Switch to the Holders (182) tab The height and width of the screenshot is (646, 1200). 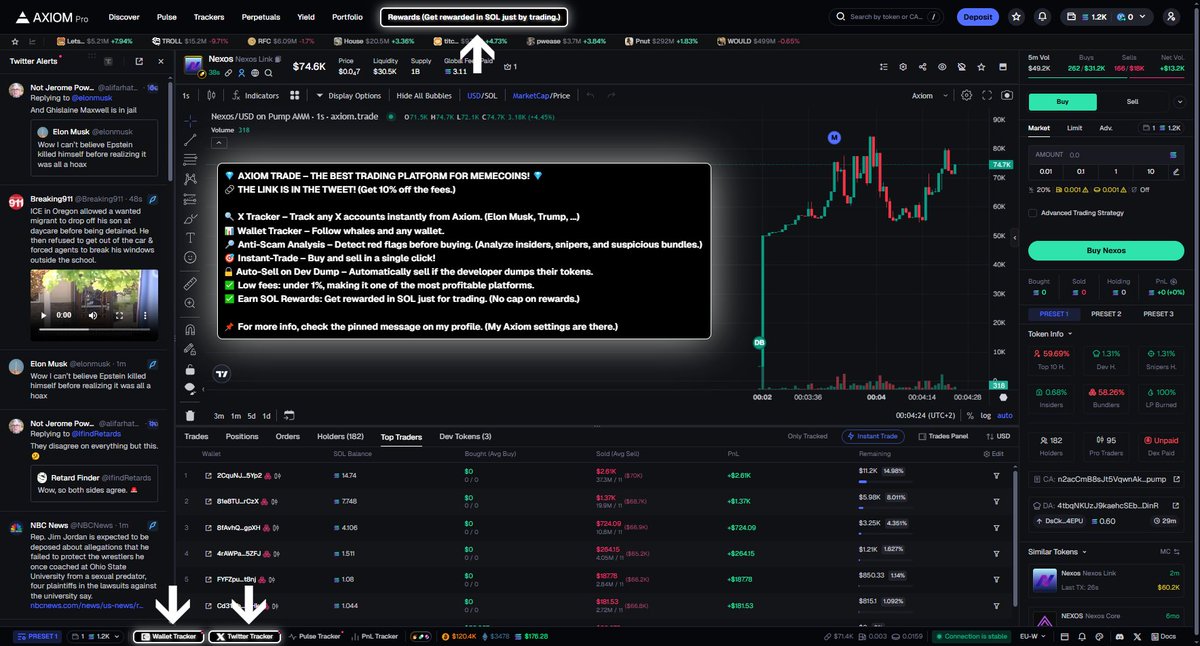[x=340, y=437]
